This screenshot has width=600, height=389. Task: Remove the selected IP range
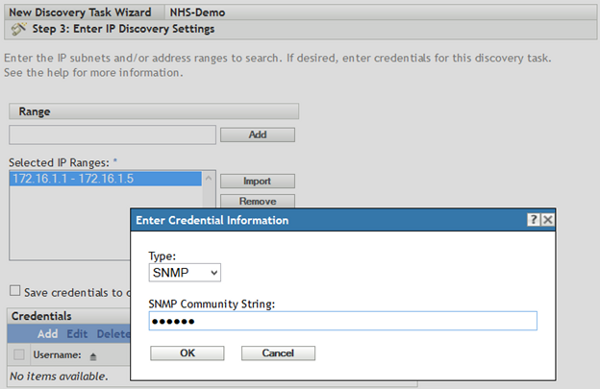click(258, 201)
